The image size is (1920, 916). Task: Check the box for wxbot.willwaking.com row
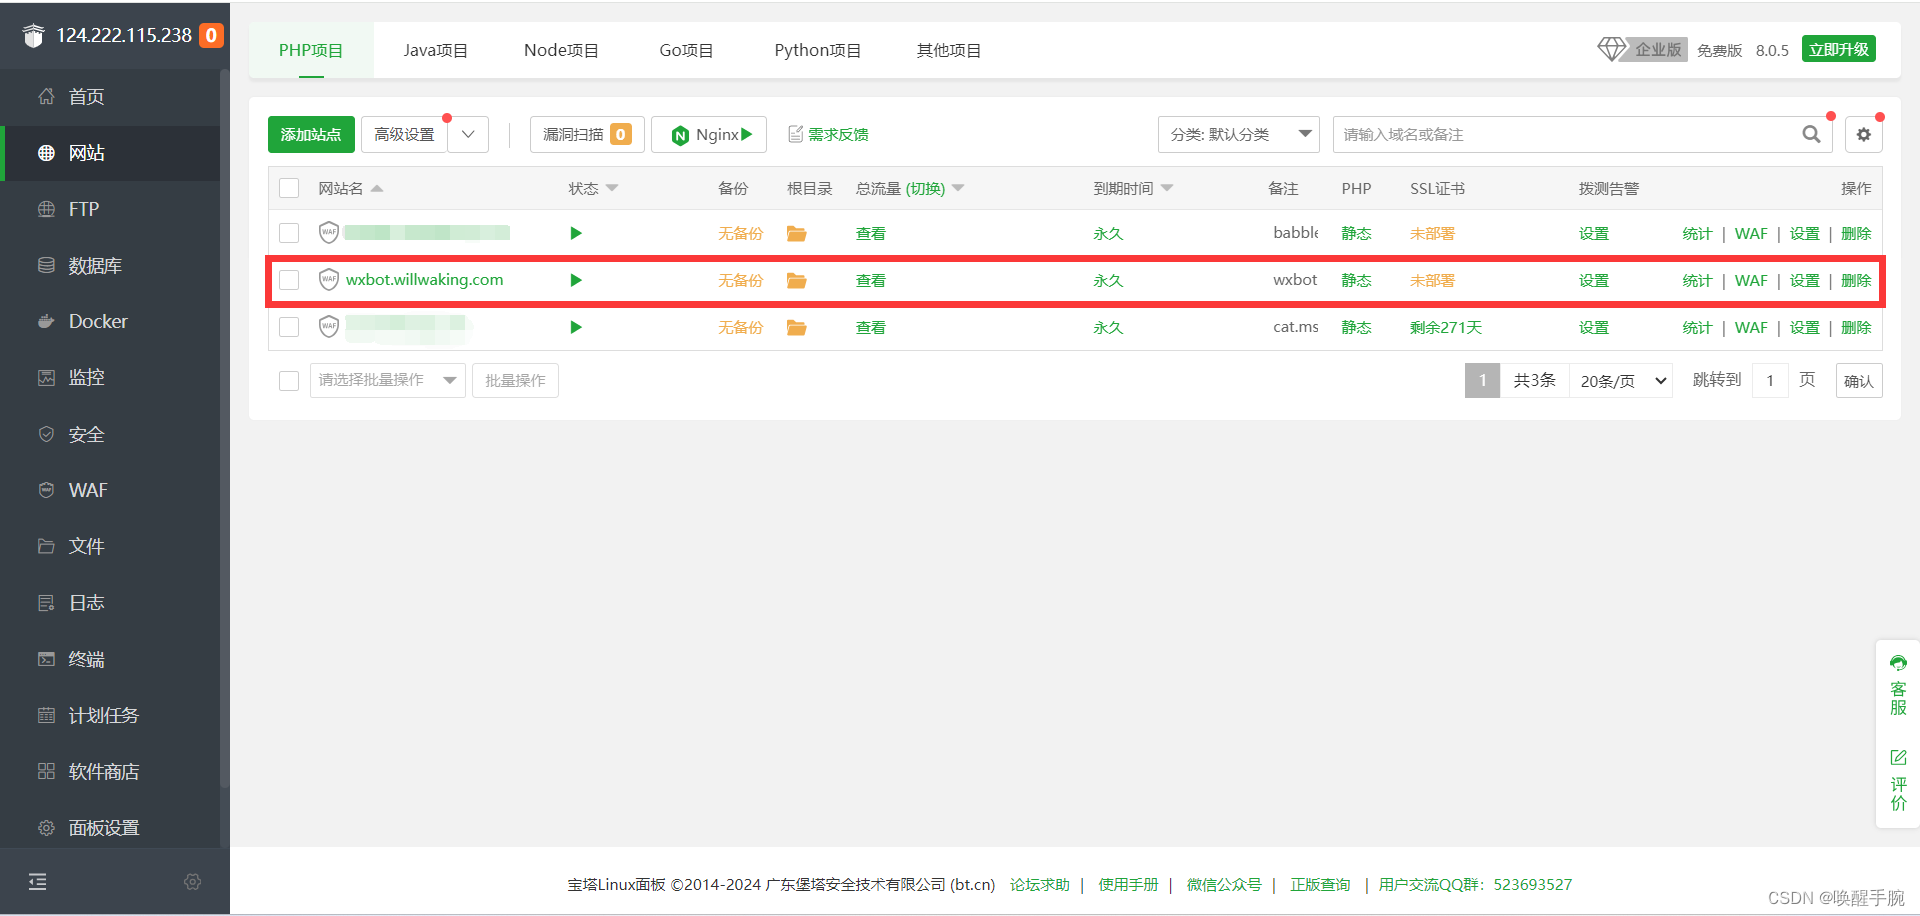289,280
